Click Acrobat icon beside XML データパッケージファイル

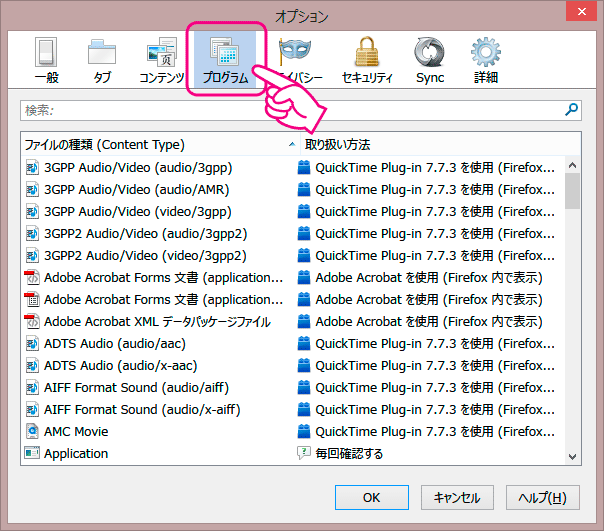(32, 321)
